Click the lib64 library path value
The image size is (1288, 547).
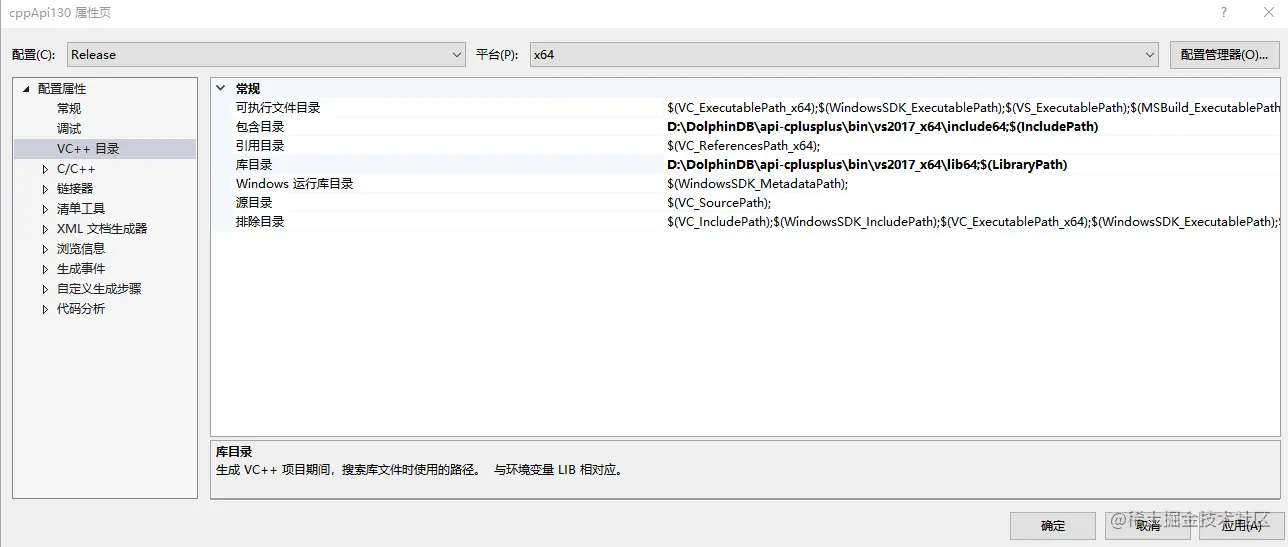click(x=867, y=165)
